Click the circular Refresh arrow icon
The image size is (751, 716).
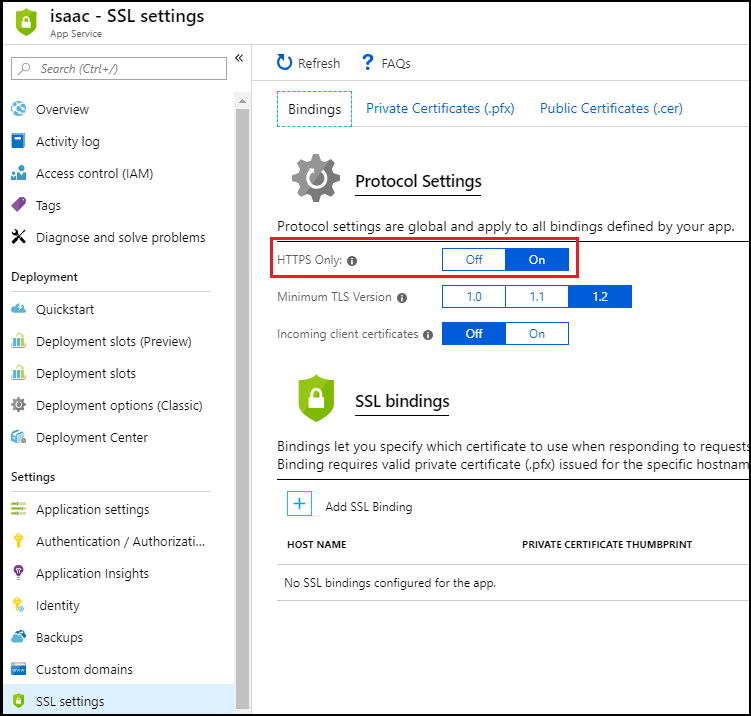[284, 62]
